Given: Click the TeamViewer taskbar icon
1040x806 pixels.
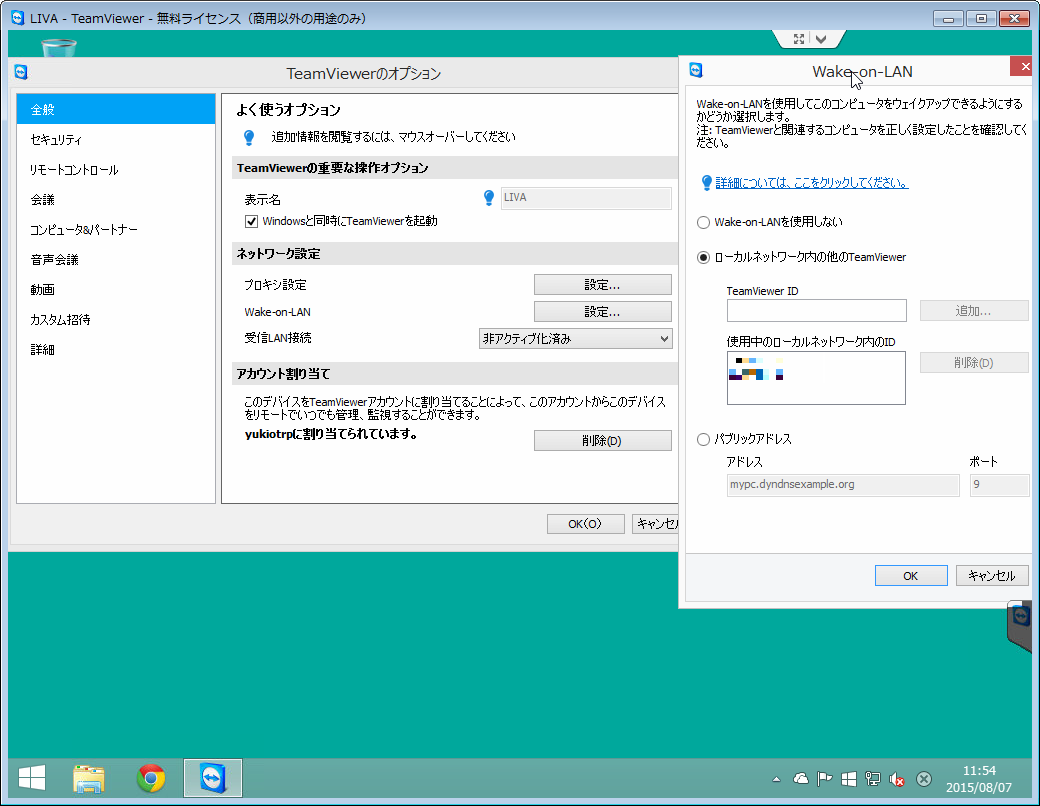Looking at the screenshot, I should pos(213,778).
